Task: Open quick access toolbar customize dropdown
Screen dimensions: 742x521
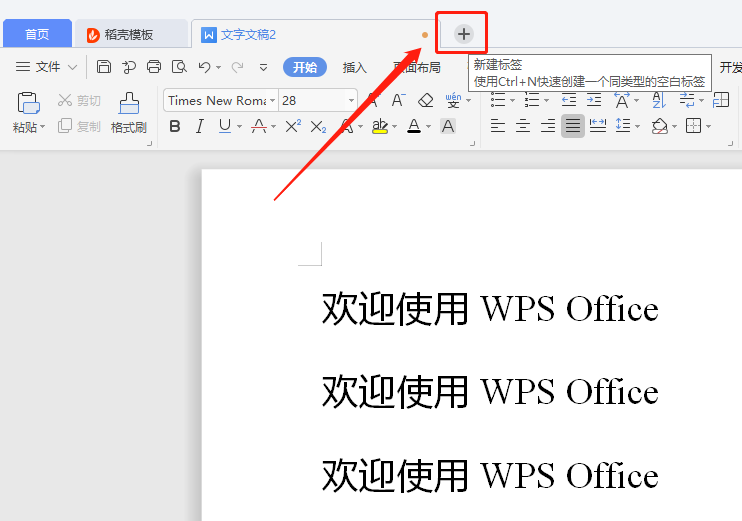Action: click(263, 67)
